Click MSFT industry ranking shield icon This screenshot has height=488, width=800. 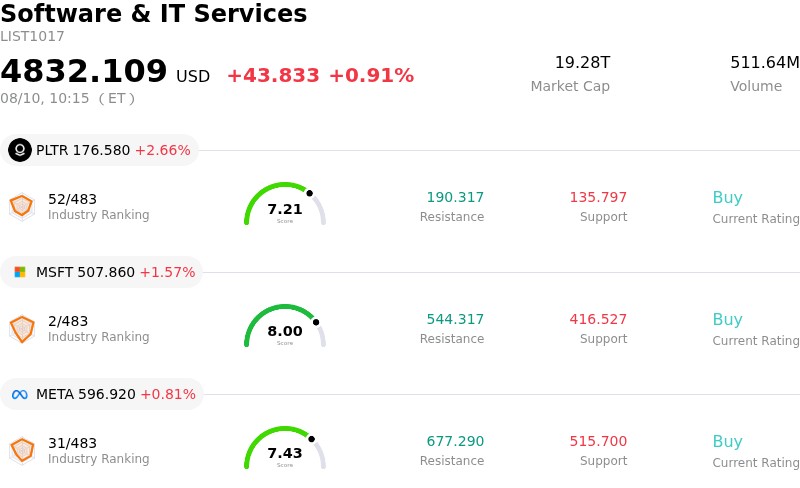click(x=22, y=329)
